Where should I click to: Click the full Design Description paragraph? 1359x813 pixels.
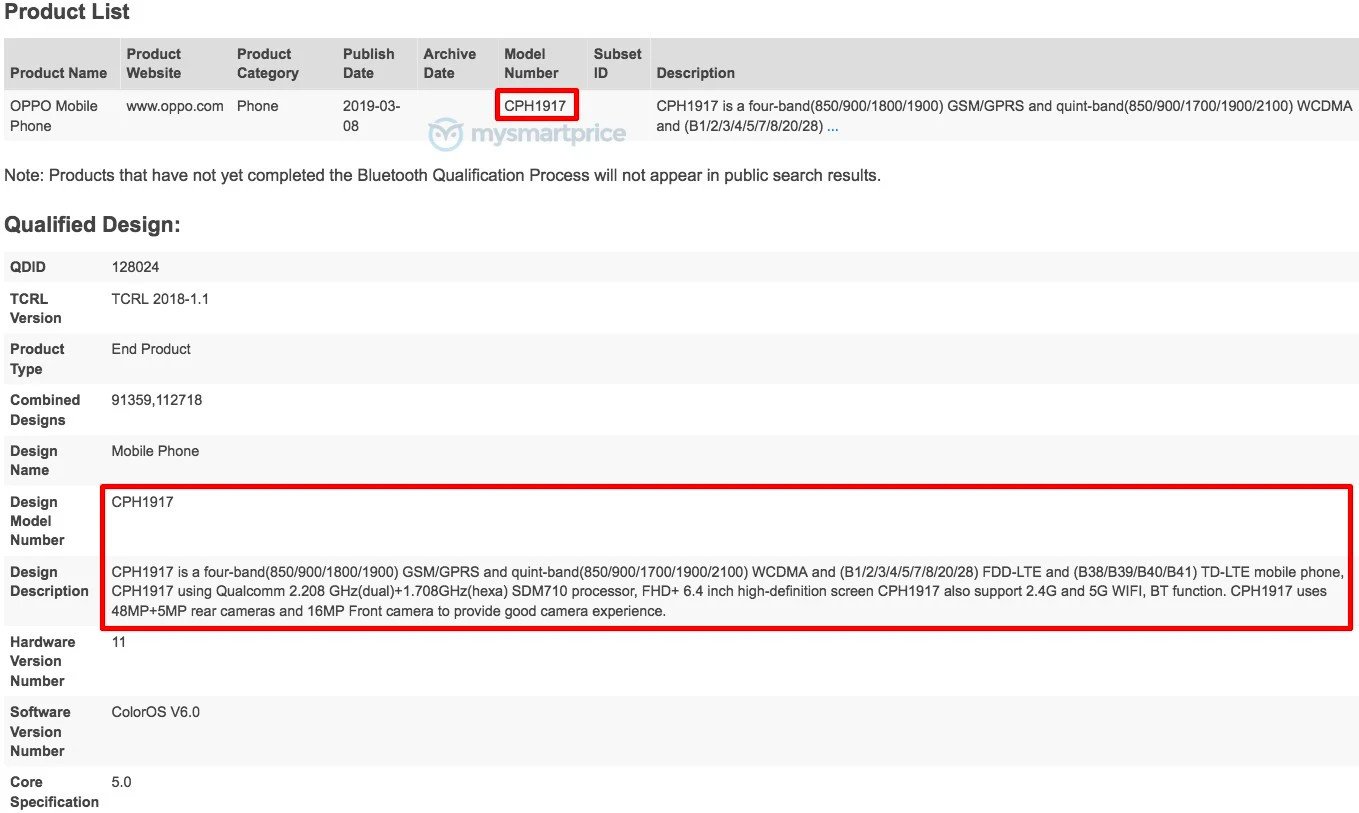coord(727,591)
